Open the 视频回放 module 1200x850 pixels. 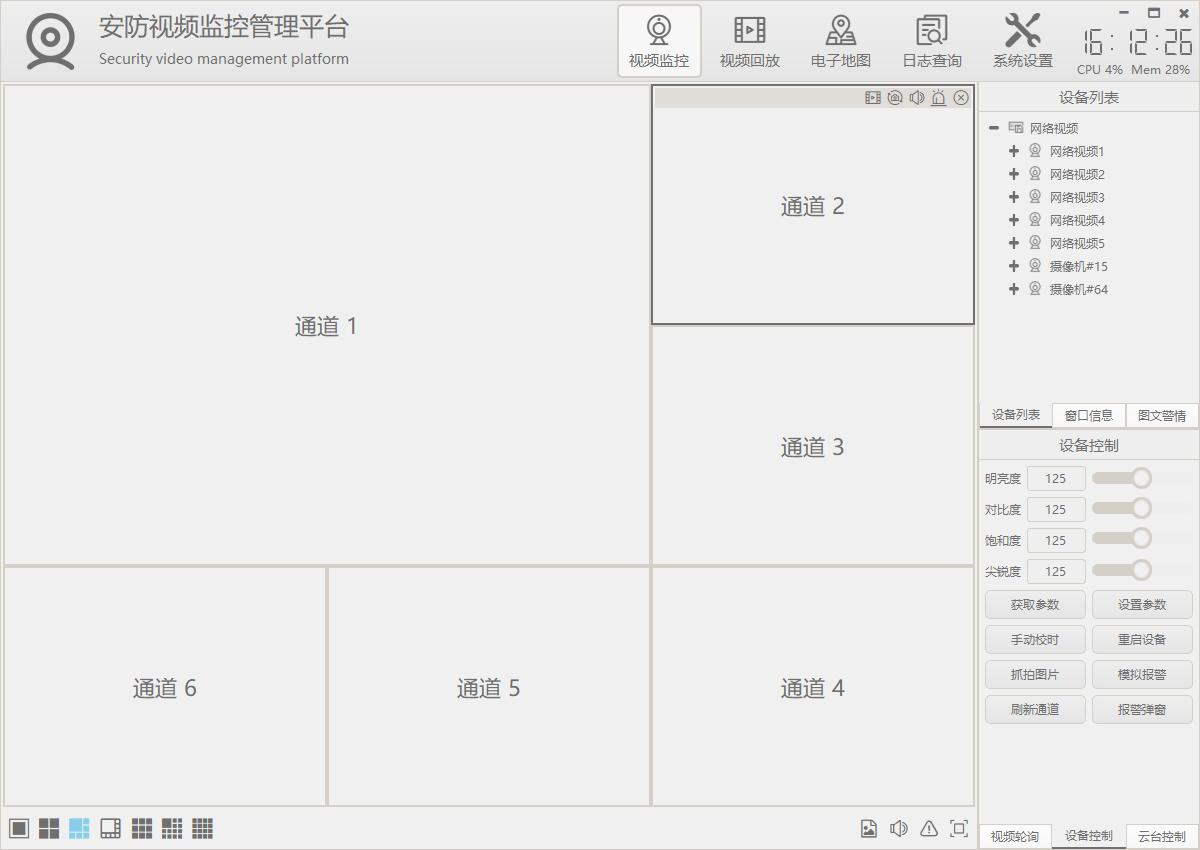749,41
